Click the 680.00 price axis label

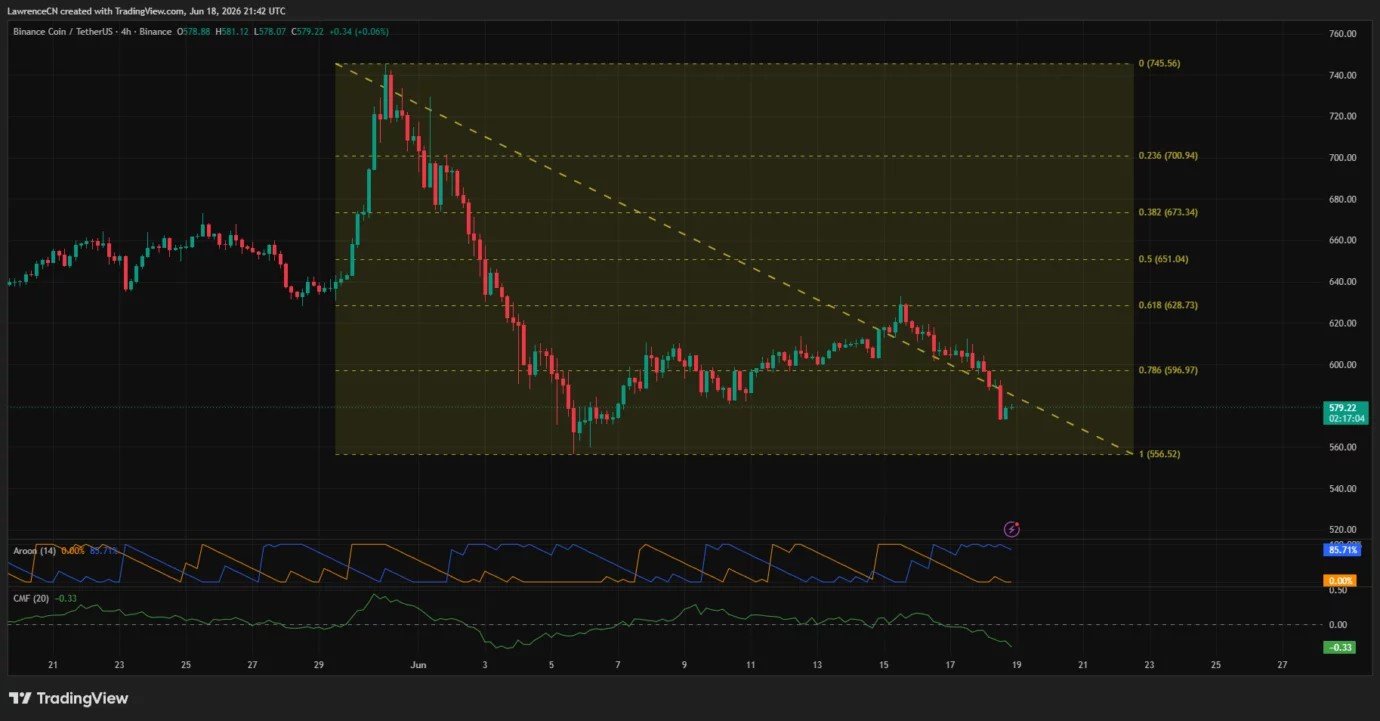1341,199
